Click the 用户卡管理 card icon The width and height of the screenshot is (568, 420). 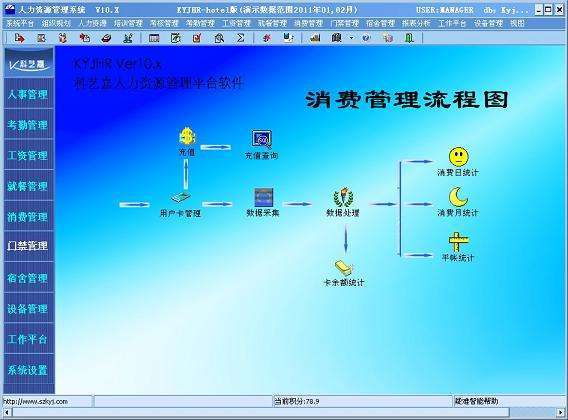[180, 198]
